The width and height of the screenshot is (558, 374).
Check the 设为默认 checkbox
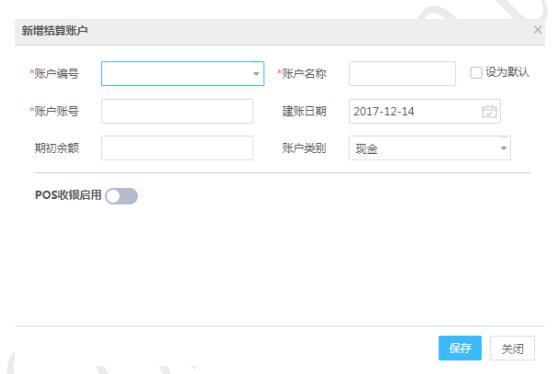pos(476,73)
